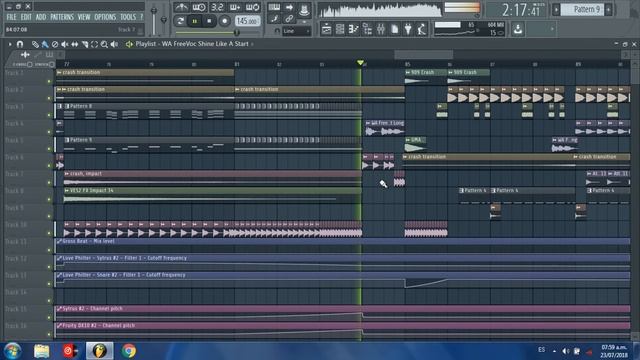This screenshot has height=360, width=640.
Task: Click the tempo tapper icon
Action: tap(422, 29)
